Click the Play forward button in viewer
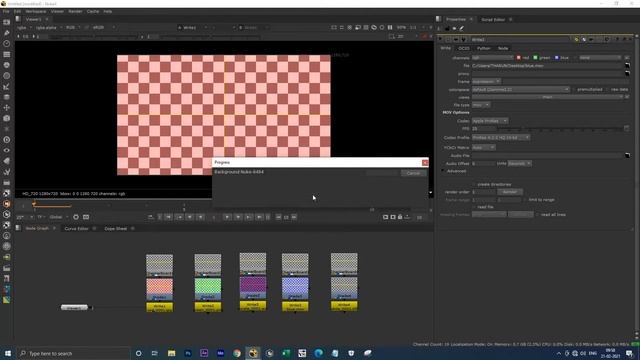Viewport: 640px width, 360px height. (227, 217)
